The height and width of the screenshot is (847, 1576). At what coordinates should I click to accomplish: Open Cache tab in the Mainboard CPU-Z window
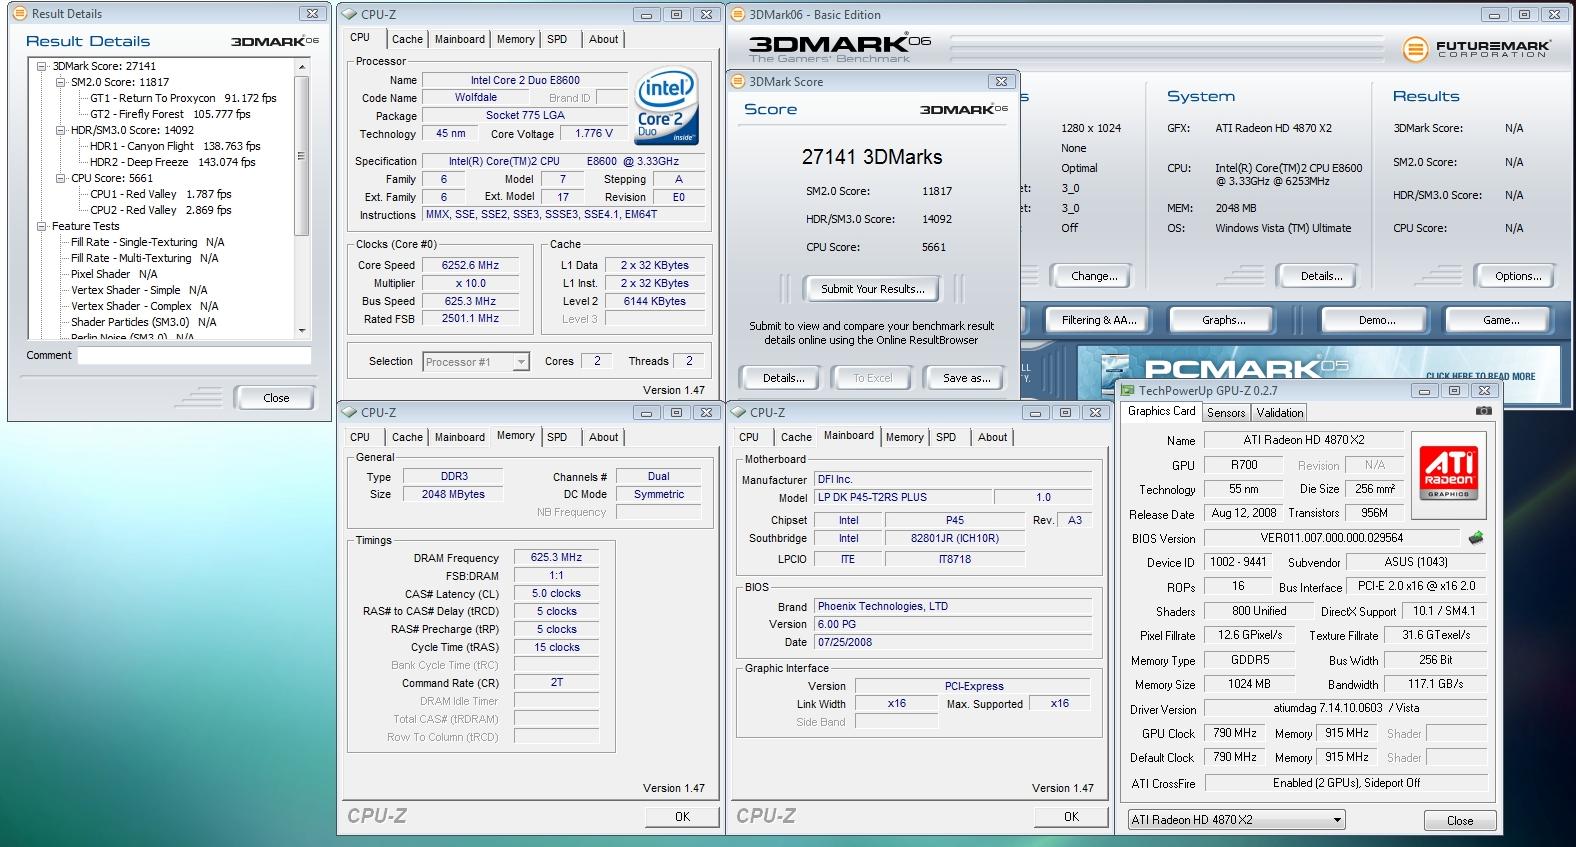click(x=796, y=437)
